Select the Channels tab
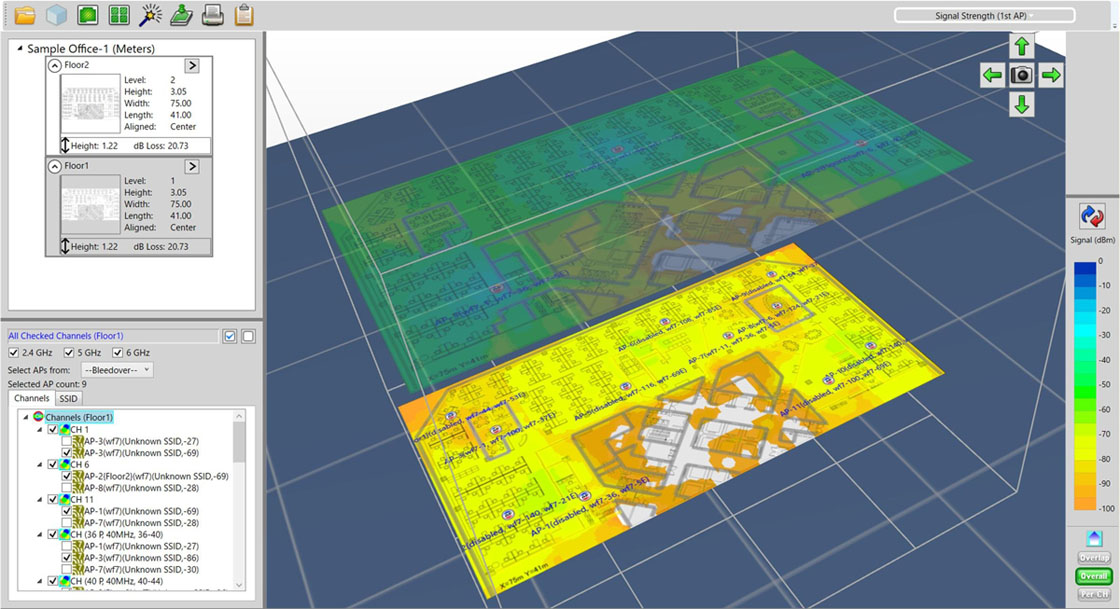The width and height of the screenshot is (1120, 609). click(31, 398)
